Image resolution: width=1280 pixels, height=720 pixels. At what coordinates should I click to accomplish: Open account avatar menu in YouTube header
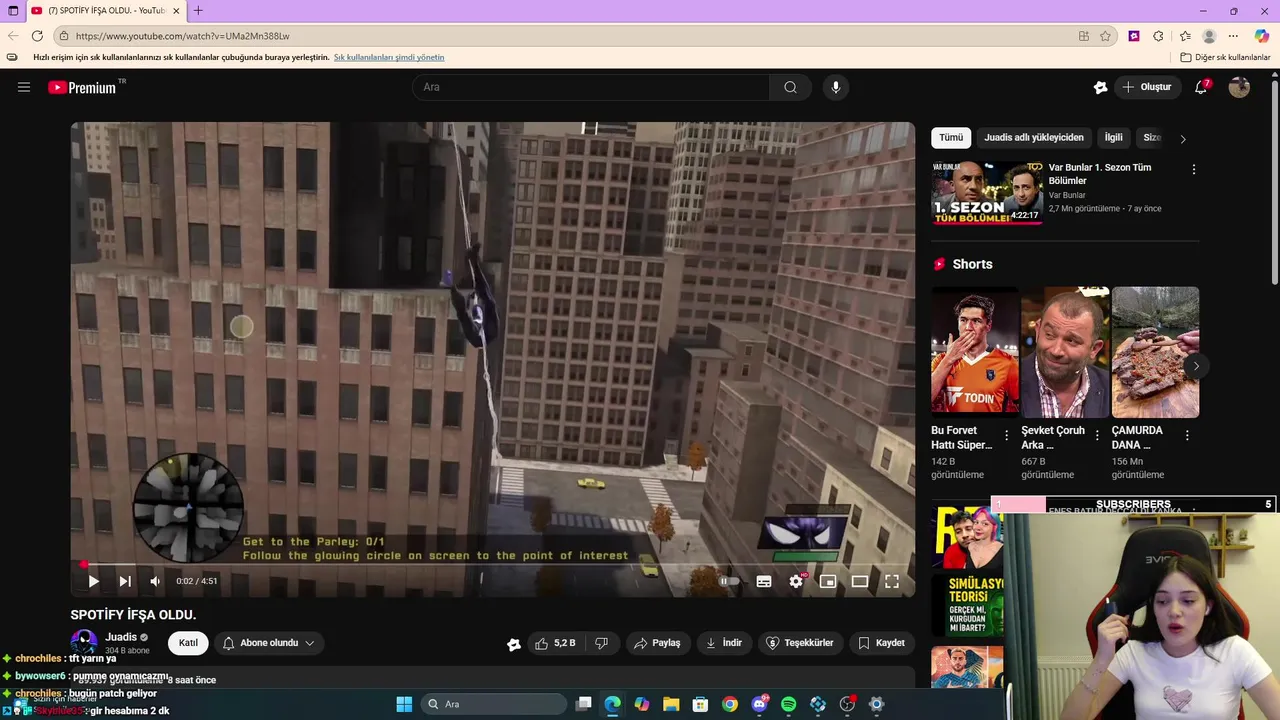(x=1239, y=87)
